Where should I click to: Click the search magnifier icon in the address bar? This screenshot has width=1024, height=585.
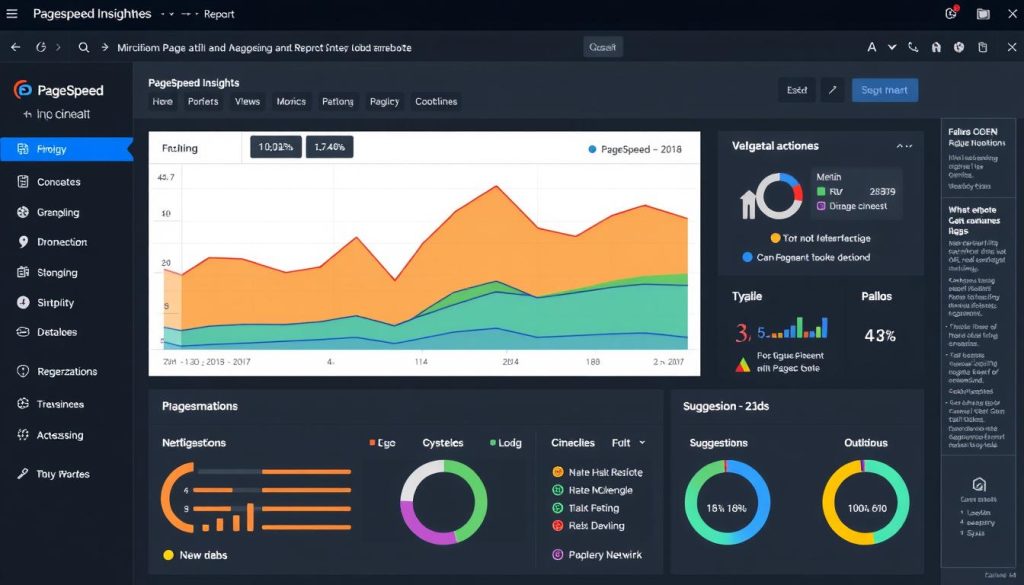pos(84,47)
